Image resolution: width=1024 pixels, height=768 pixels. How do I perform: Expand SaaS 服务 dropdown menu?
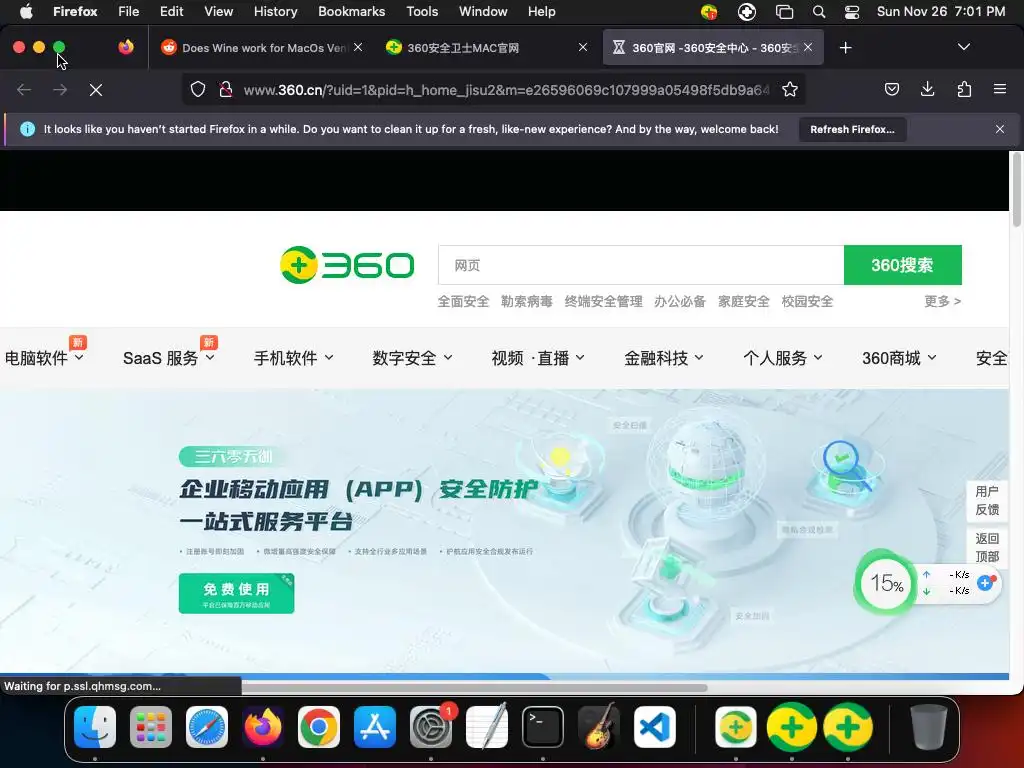tap(168, 358)
